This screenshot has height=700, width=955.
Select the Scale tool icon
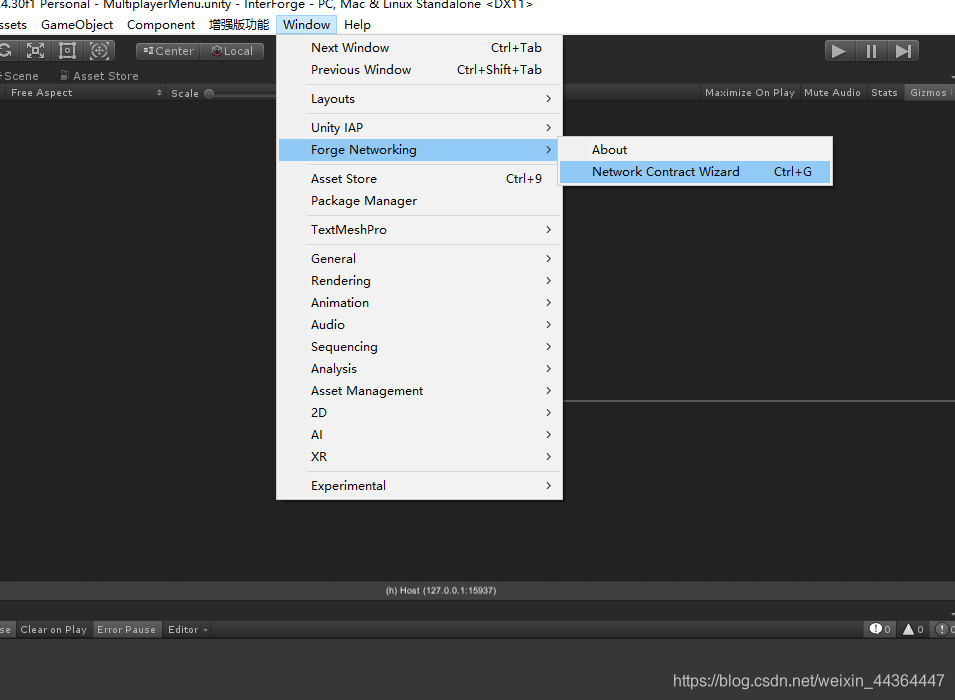35,51
